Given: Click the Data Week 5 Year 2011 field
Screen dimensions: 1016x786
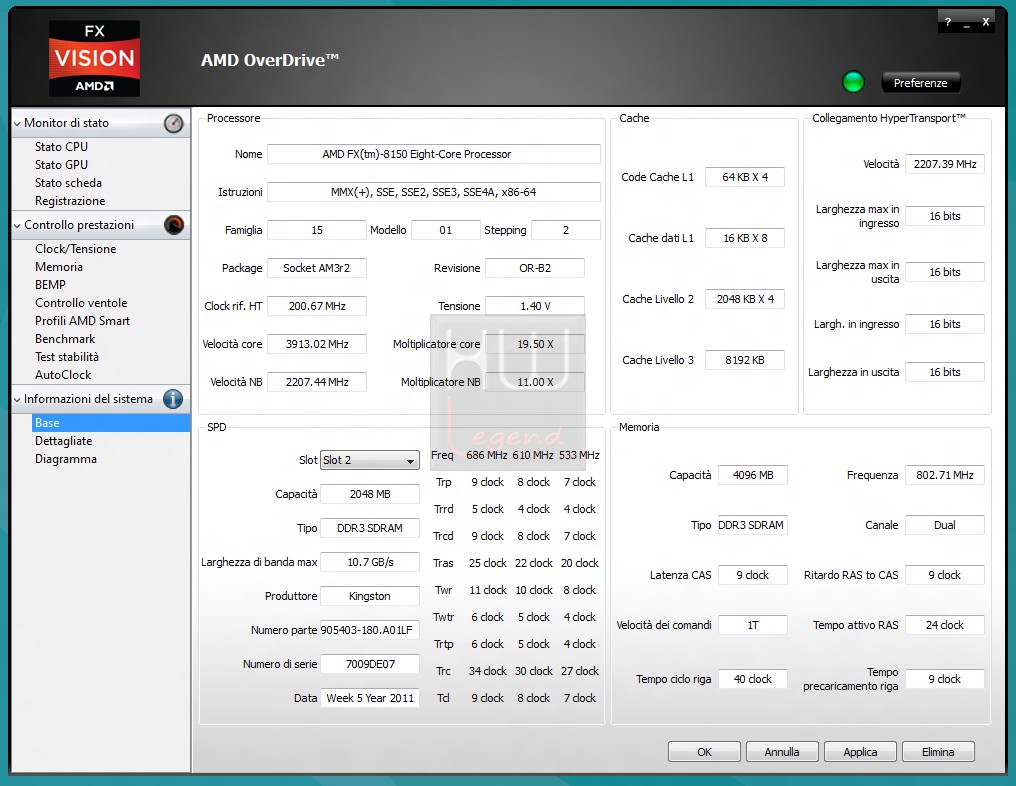Looking at the screenshot, I should (370, 698).
